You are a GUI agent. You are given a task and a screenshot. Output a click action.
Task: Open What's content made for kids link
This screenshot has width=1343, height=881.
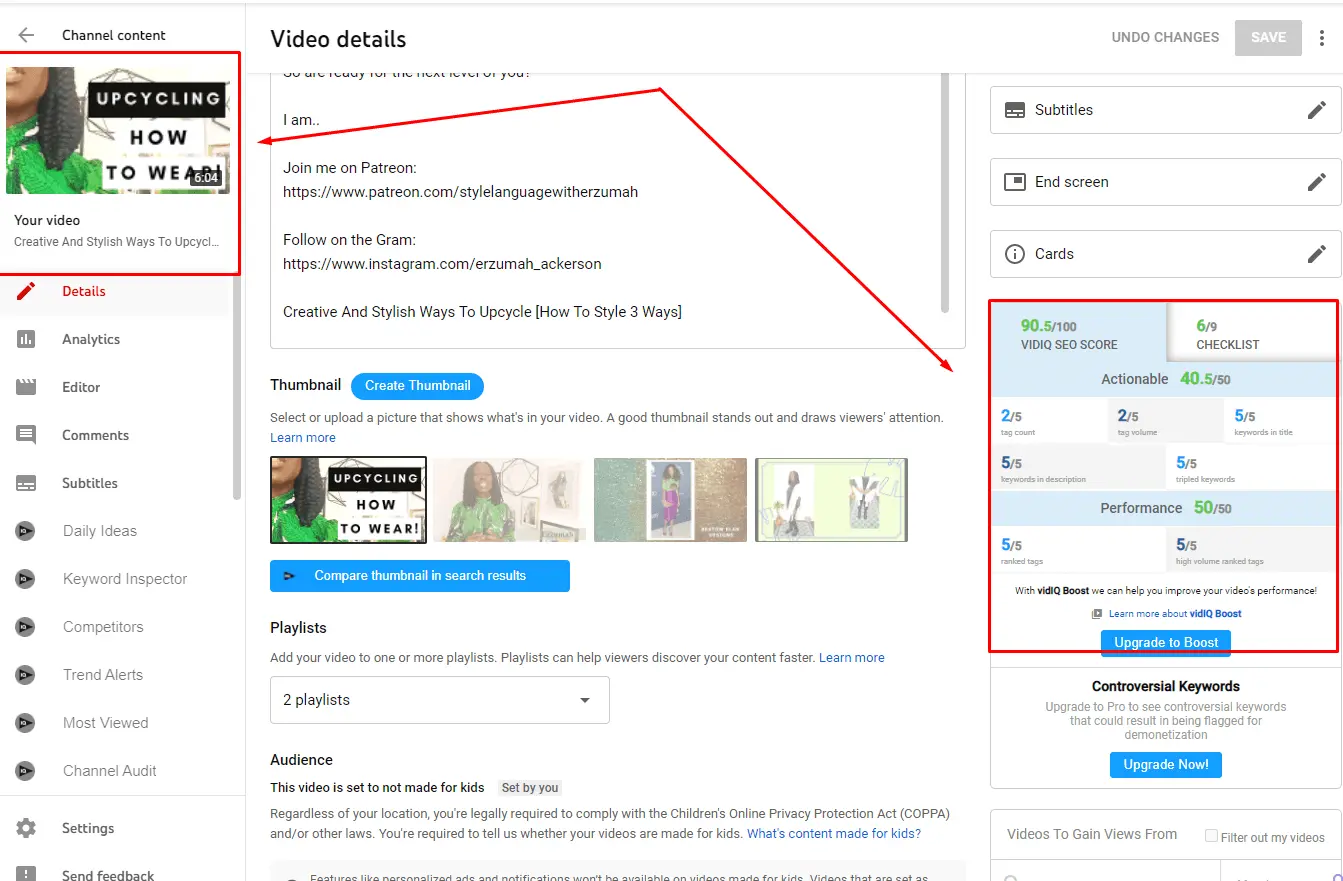coord(834,834)
